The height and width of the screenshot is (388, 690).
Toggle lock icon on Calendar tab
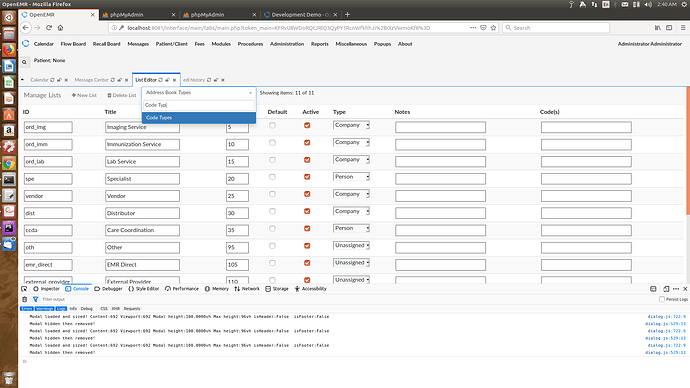point(59,80)
